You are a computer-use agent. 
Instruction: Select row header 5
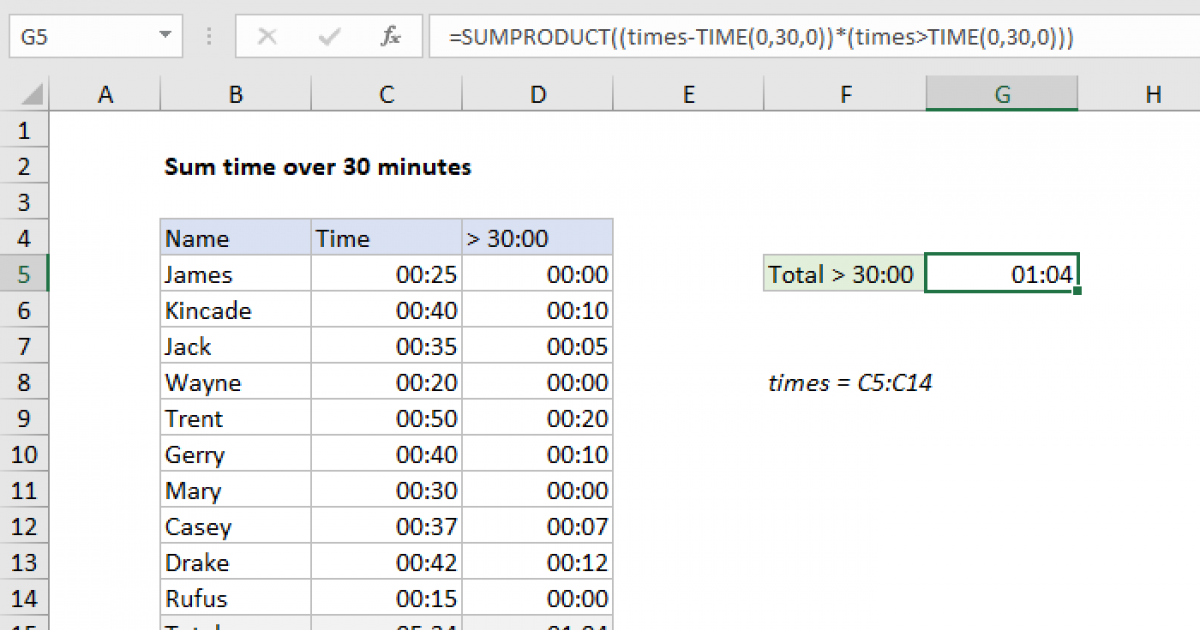click(25, 274)
